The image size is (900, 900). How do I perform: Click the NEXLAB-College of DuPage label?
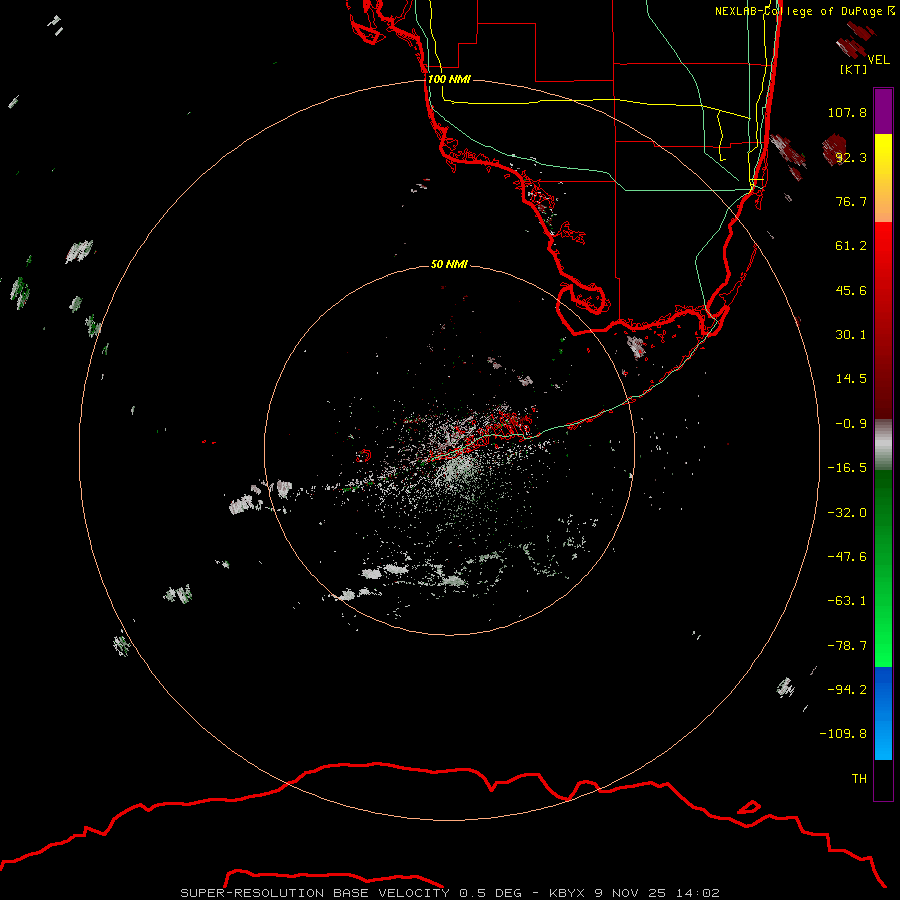[798, 11]
